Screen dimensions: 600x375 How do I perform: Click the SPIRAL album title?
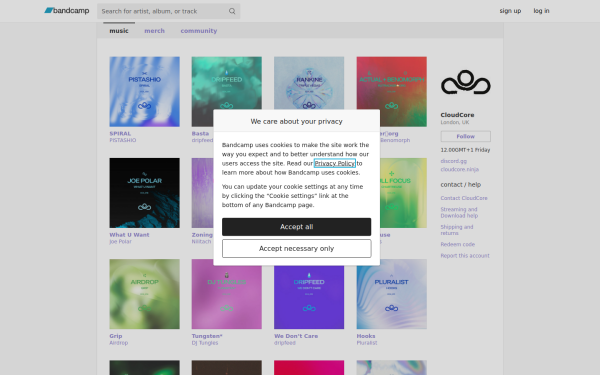[120, 134]
